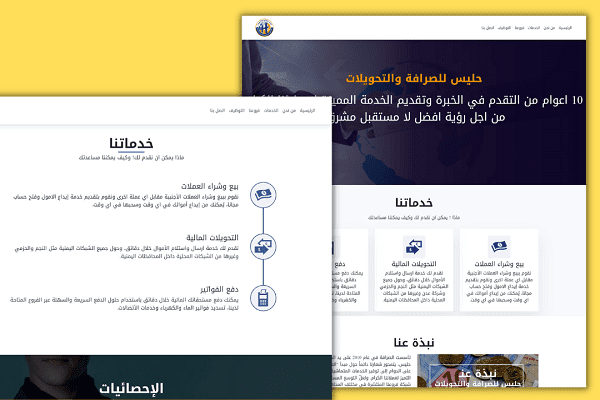Open فروعنا in the front page navbar
Image resolution: width=600 pixels, height=400 pixels.
tap(253, 110)
